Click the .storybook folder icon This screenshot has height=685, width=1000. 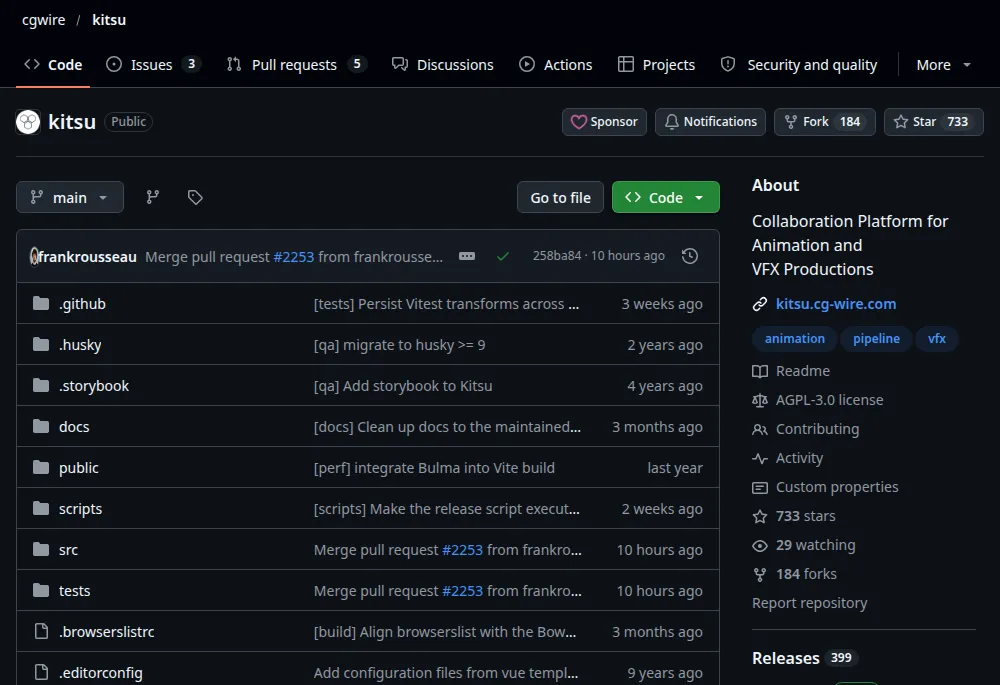(x=41, y=385)
